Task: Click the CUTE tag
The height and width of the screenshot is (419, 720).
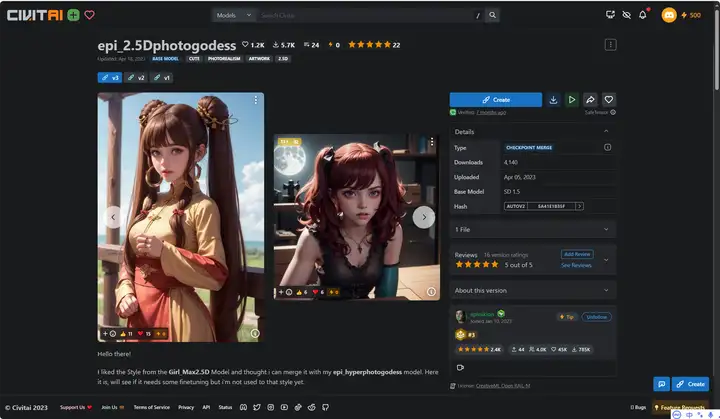Action: pos(194,59)
